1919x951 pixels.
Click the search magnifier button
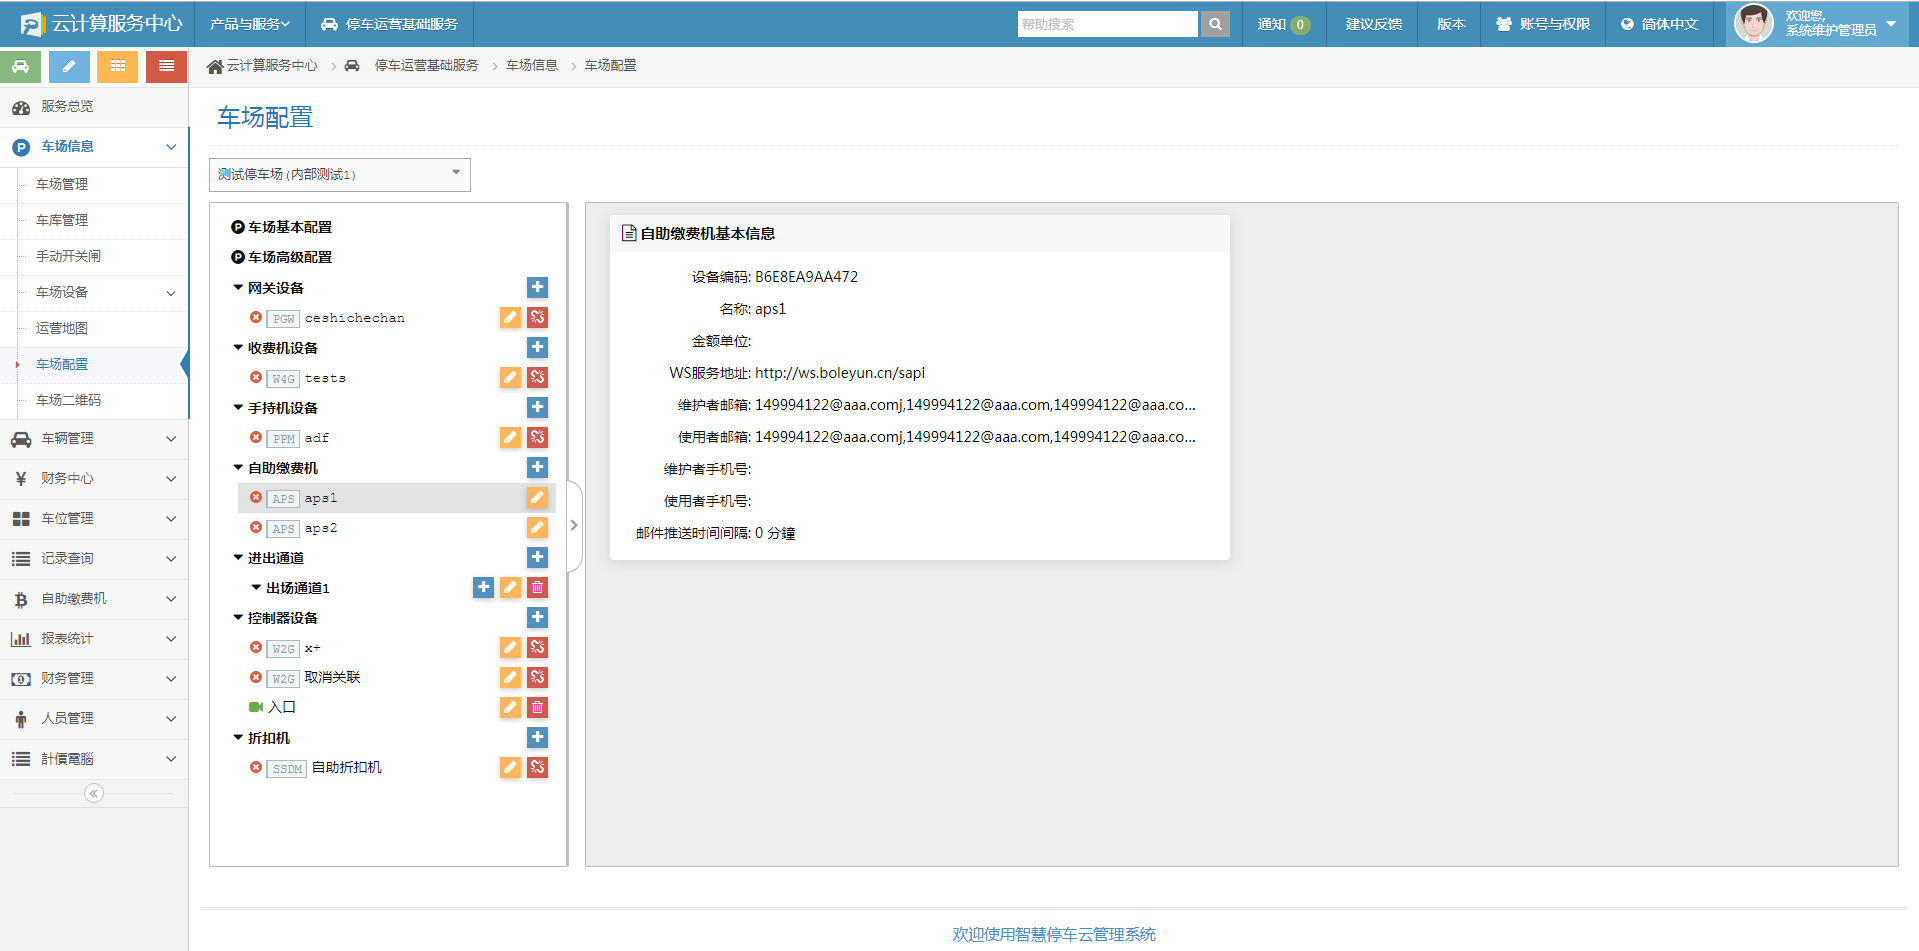pos(1215,24)
